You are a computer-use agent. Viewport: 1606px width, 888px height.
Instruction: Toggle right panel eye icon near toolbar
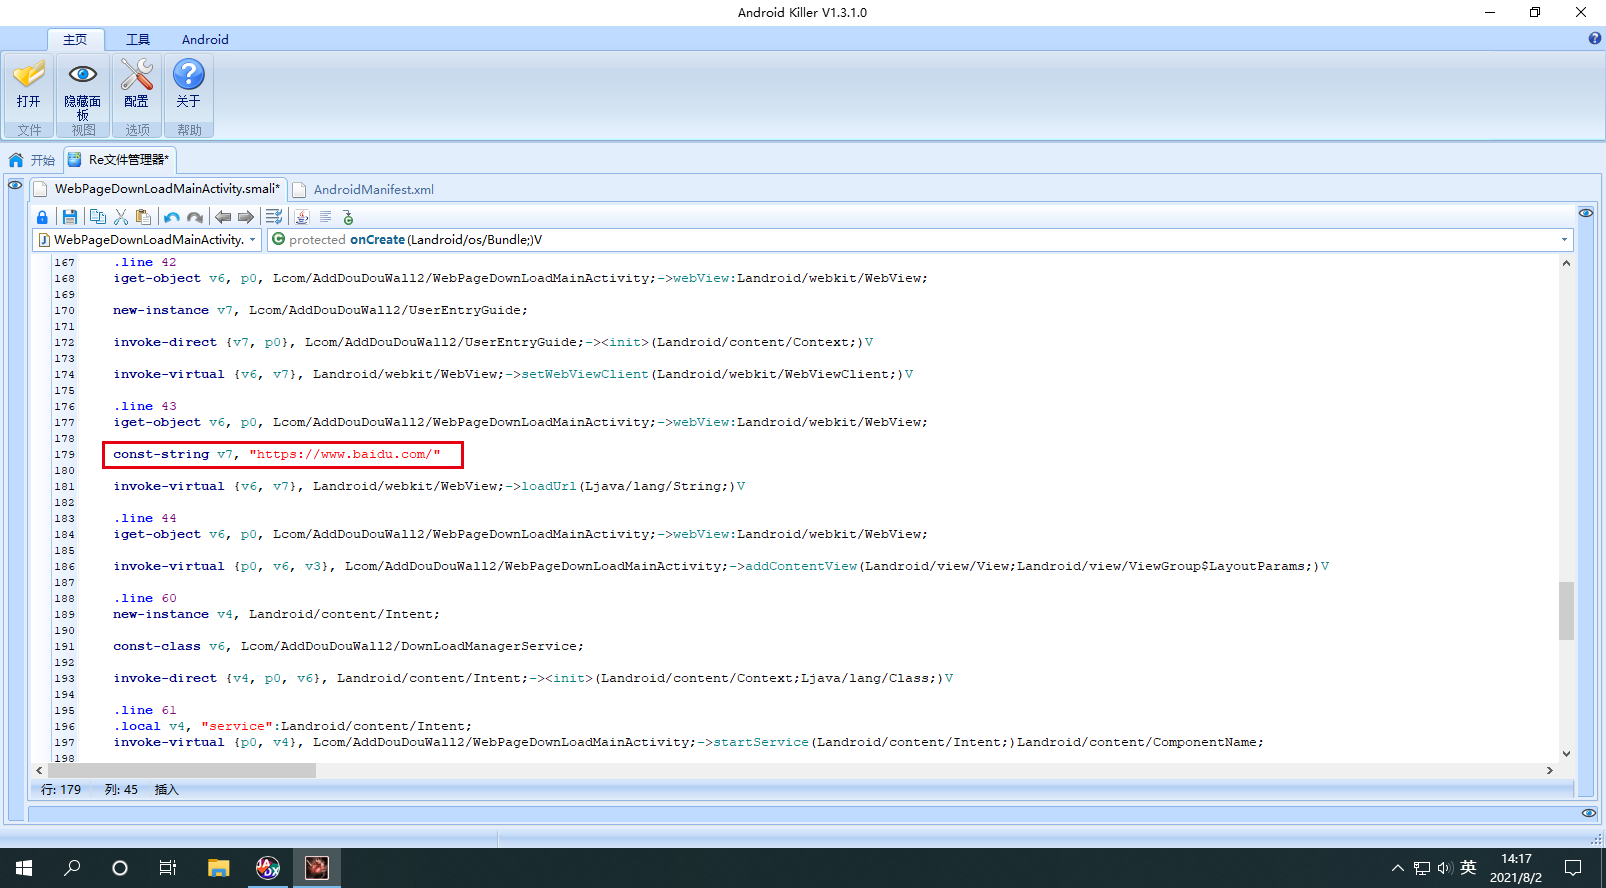(x=1586, y=213)
